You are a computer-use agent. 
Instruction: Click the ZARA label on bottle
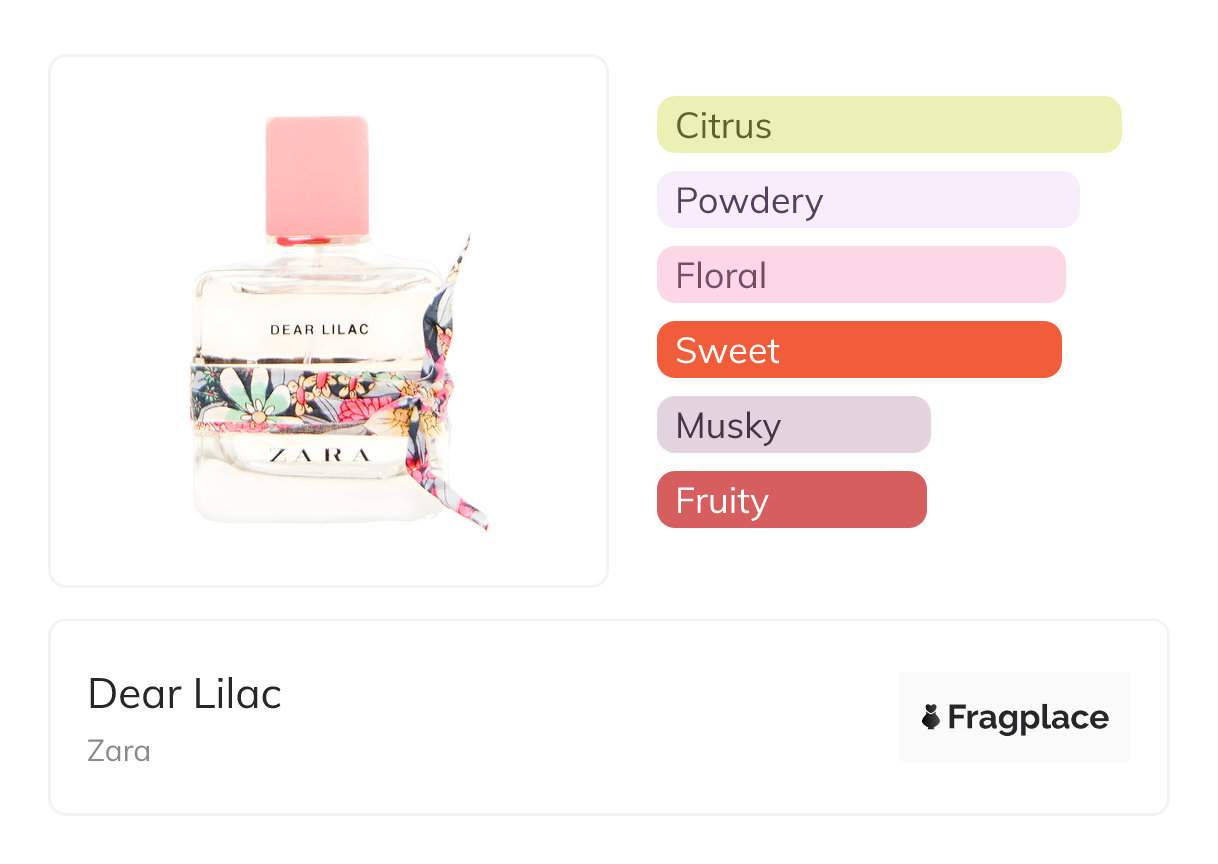318,455
